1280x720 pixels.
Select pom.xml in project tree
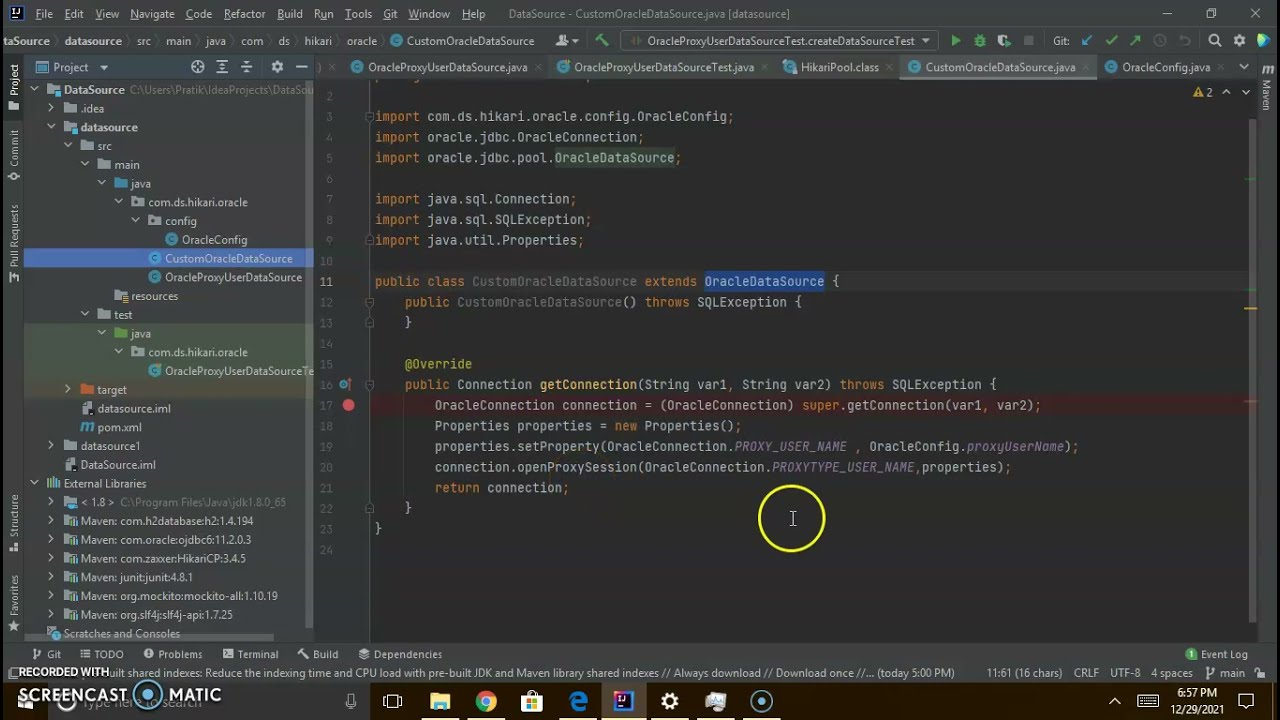(119, 427)
